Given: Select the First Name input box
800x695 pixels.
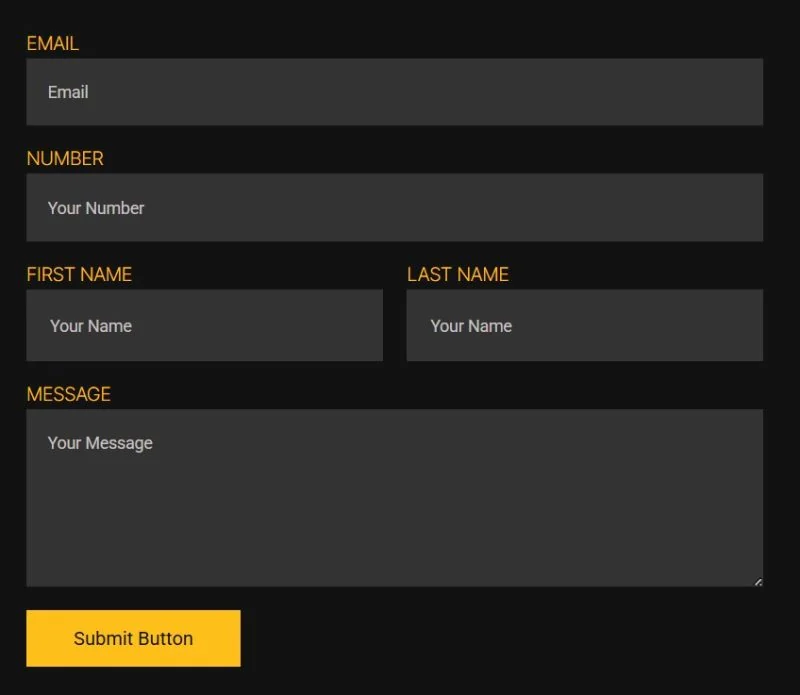Looking at the screenshot, I should 205,326.
